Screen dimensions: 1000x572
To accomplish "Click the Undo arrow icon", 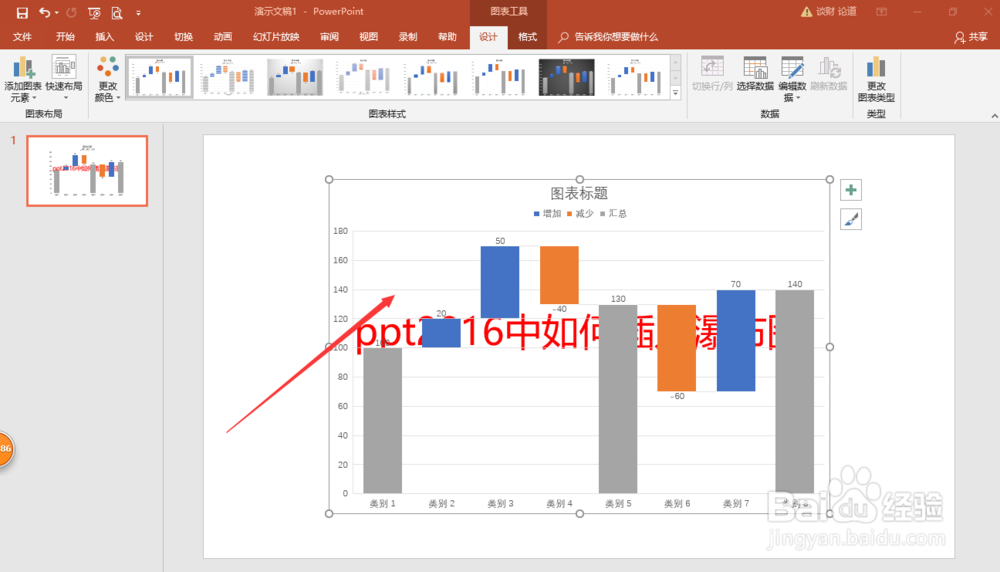I will tap(44, 12).
